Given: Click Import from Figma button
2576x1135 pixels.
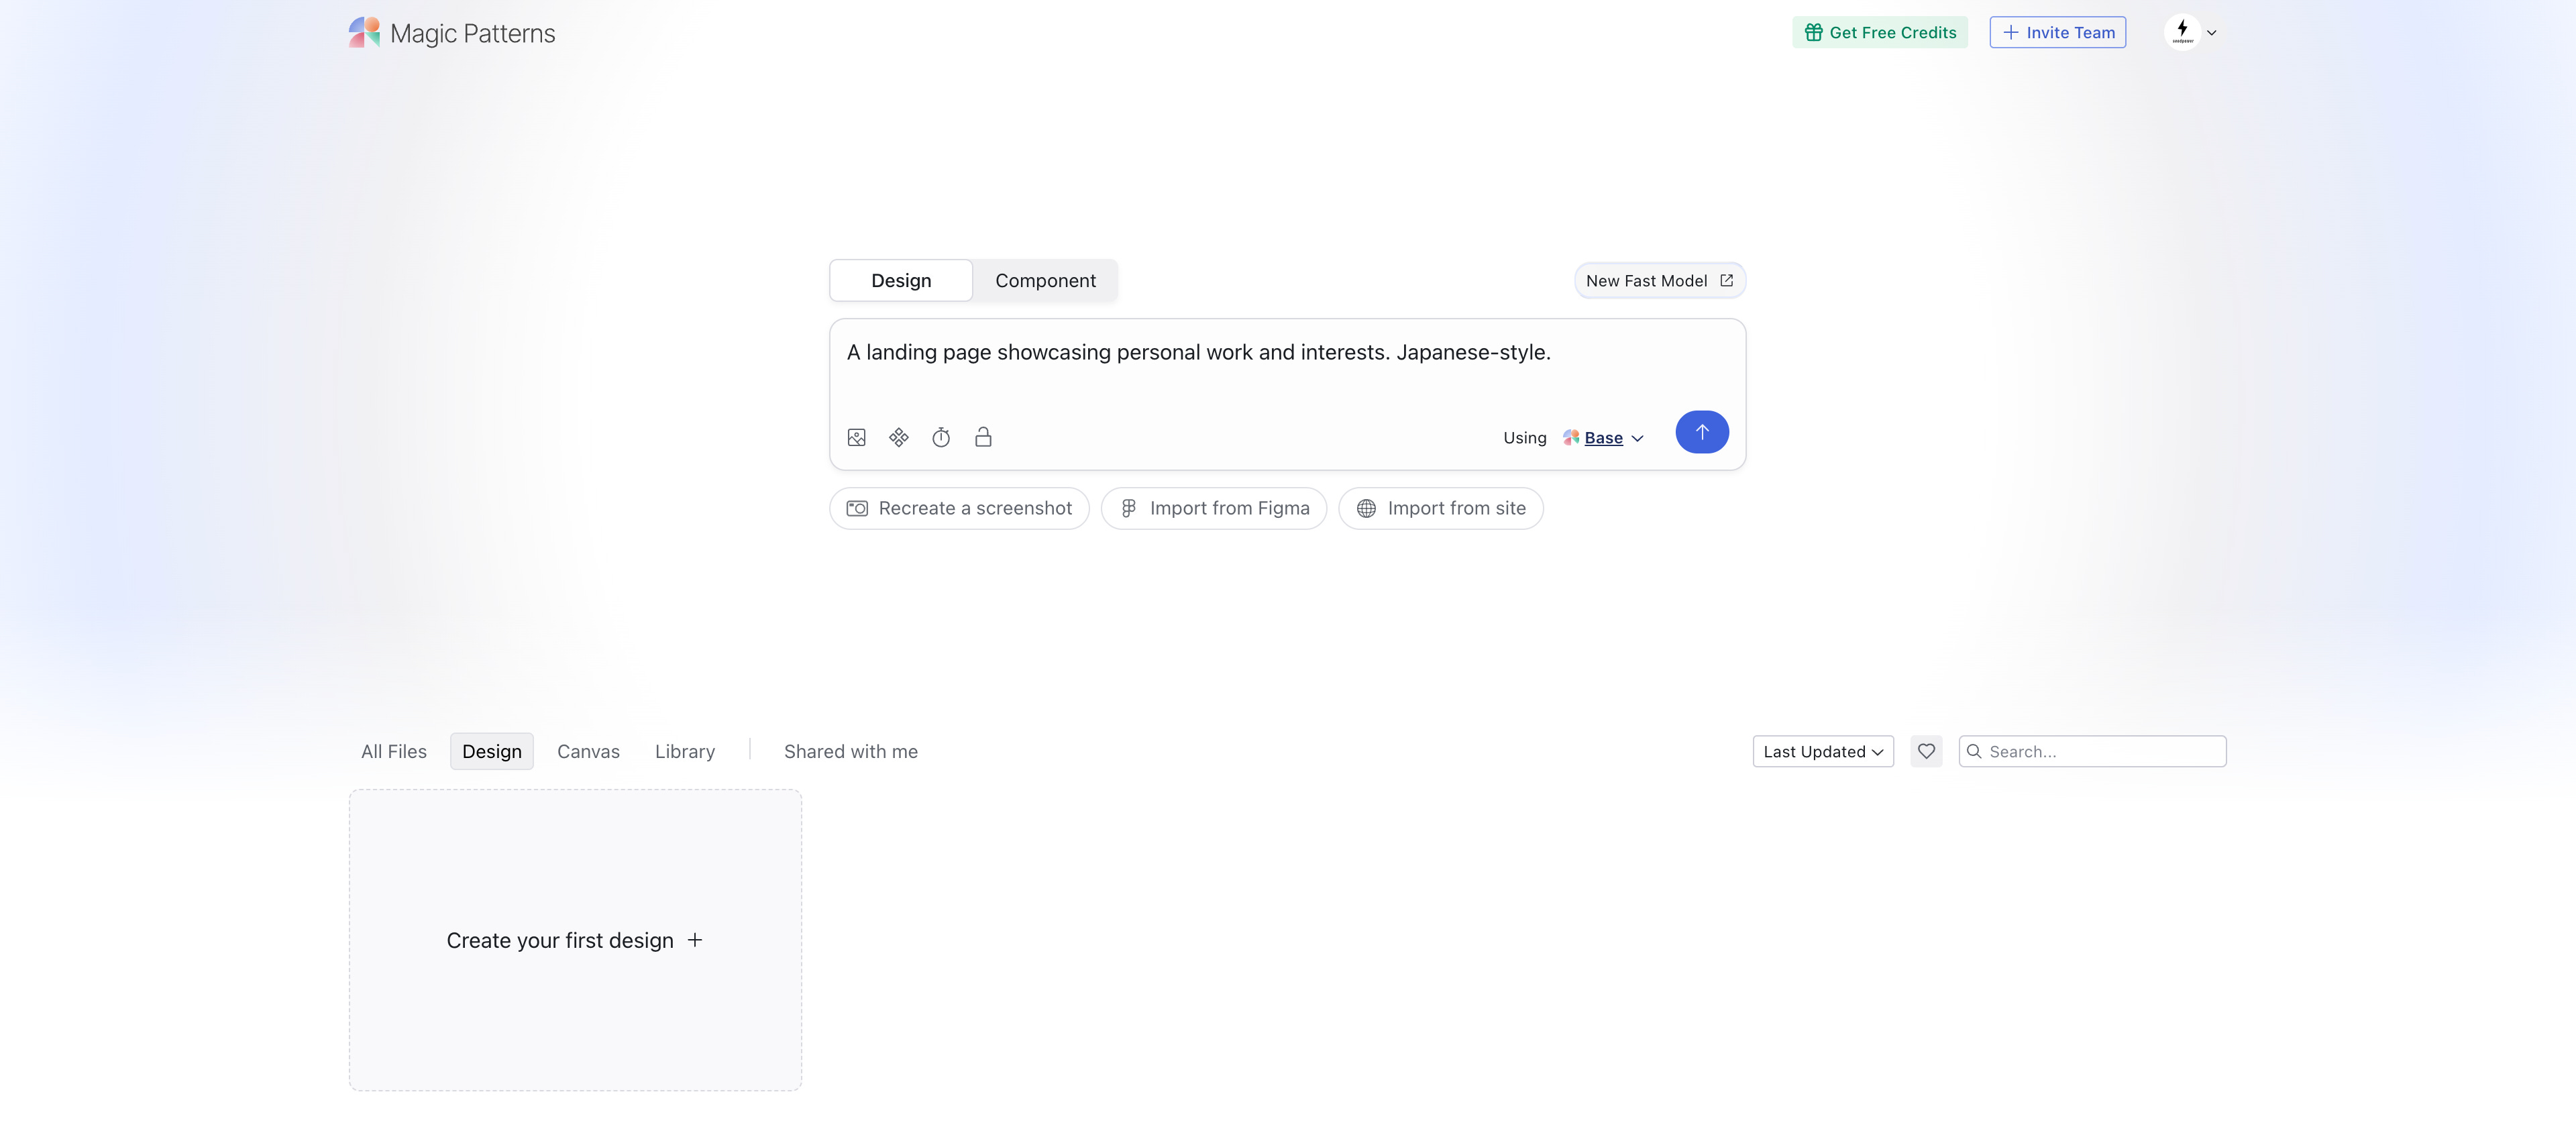Looking at the screenshot, I should [1213, 508].
